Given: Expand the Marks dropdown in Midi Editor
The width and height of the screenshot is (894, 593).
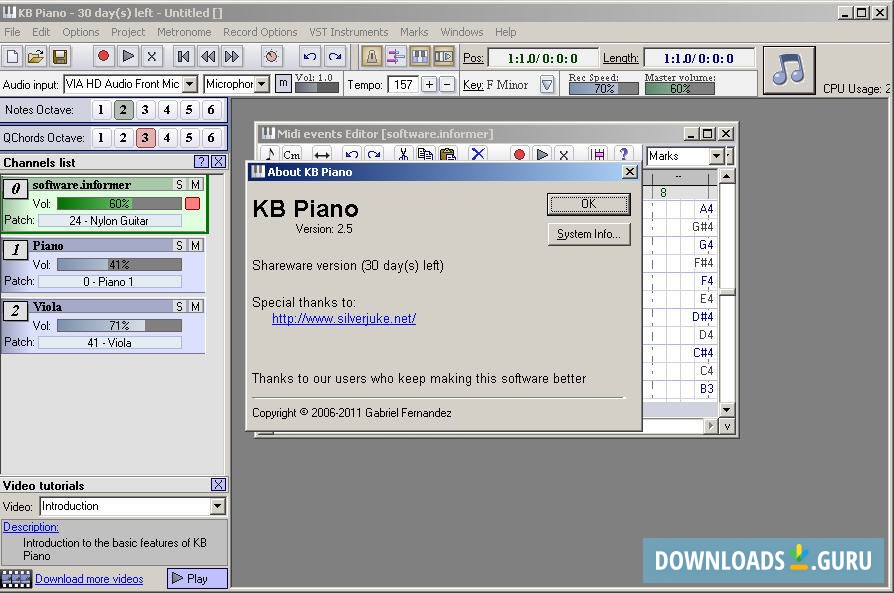Looking at the screenshot, I should coord(717,156).
